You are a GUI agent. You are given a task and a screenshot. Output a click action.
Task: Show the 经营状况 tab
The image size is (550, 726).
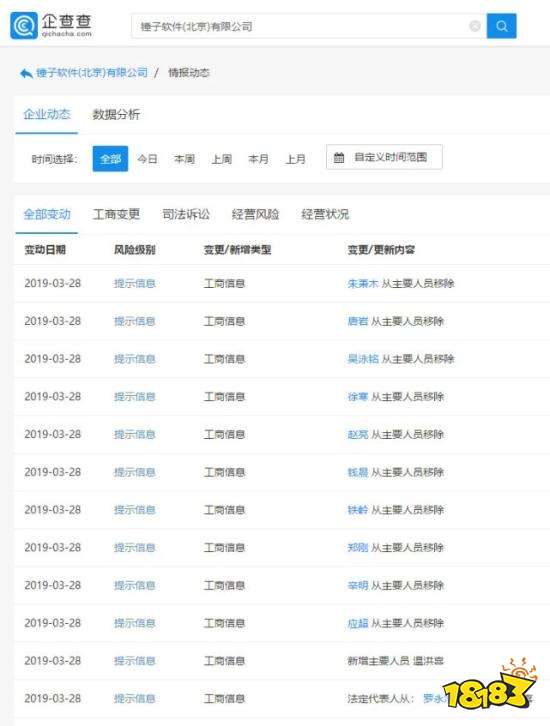(325, 214)
